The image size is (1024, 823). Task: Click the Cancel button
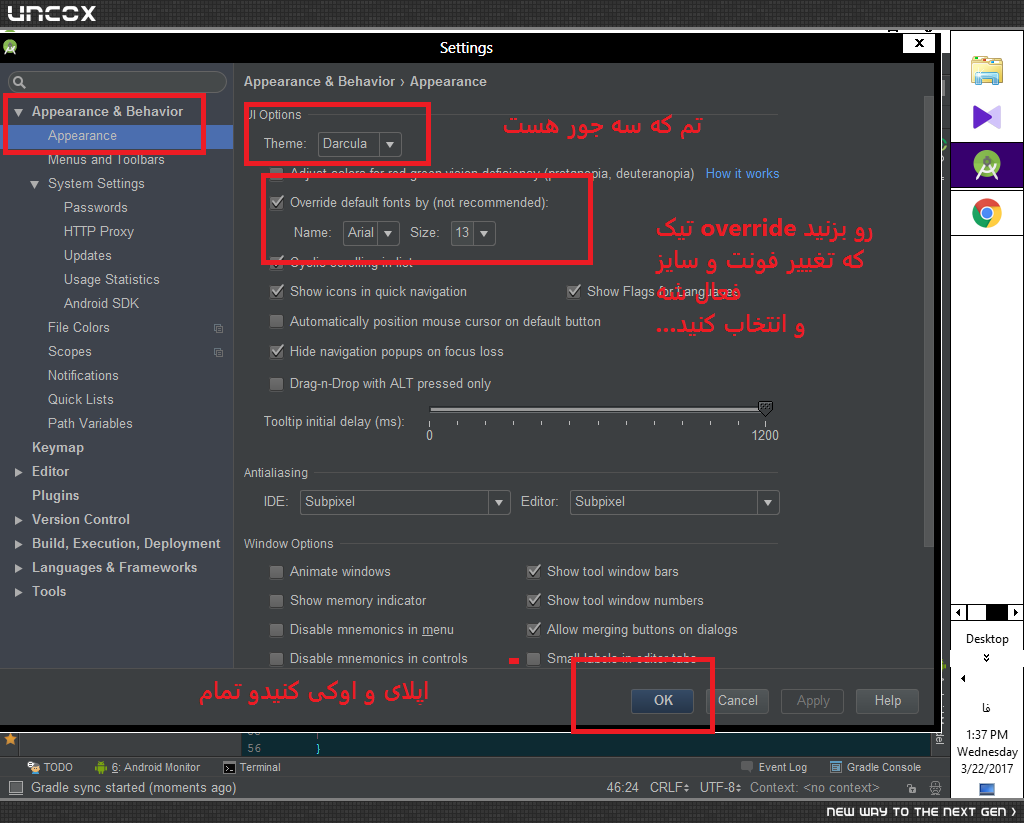(738, 701)
